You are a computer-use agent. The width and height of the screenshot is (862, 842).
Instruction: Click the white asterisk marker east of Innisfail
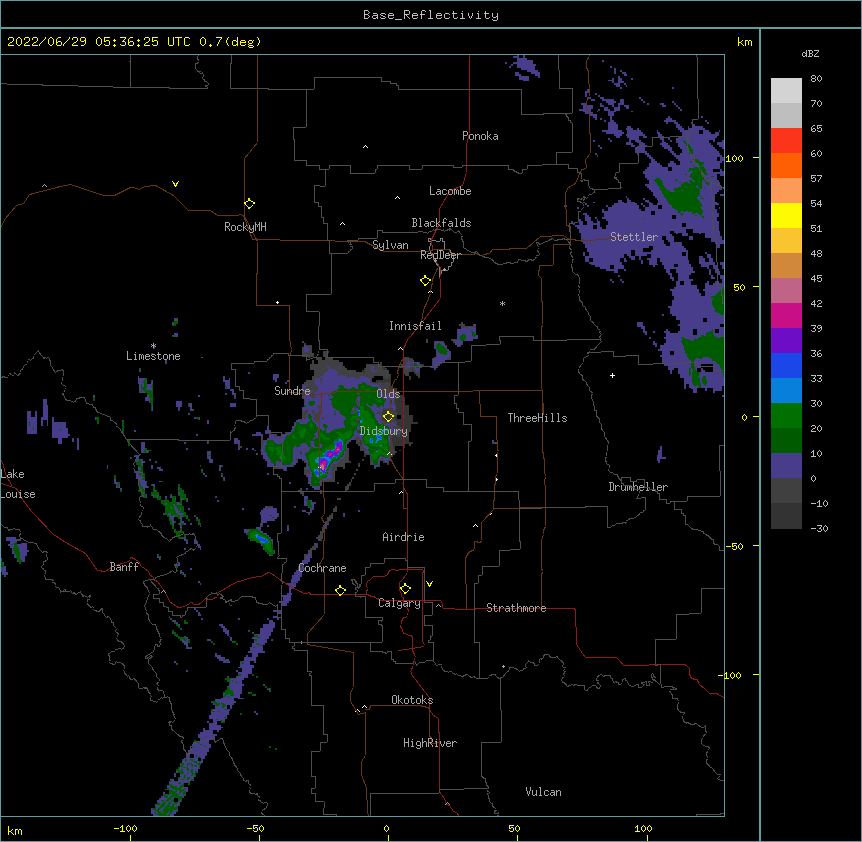(x=502, y=303)
